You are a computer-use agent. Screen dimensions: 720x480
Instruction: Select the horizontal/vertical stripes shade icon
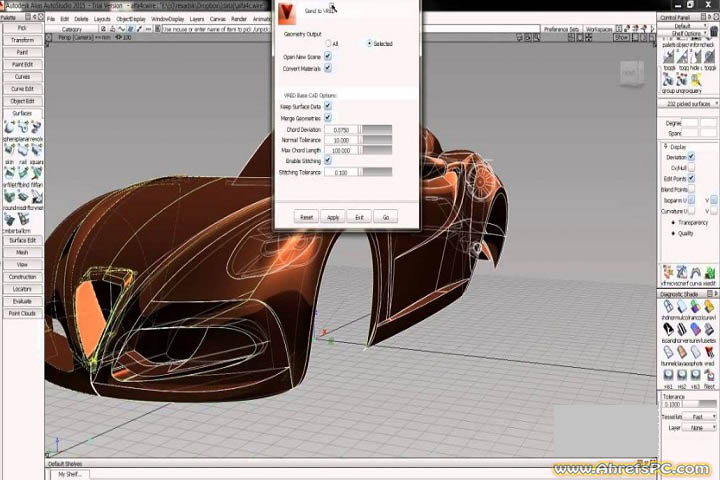coord(682,329)
